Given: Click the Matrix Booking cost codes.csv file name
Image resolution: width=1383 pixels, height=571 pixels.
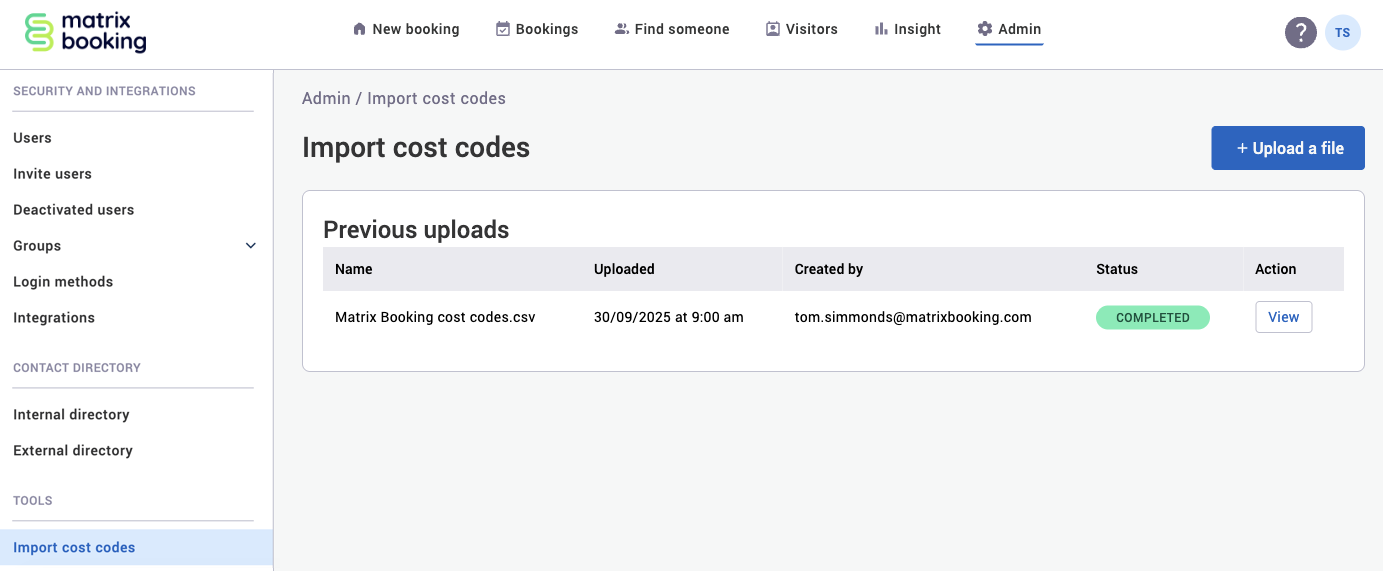Looking at the screenshot, I should (435, 317).
